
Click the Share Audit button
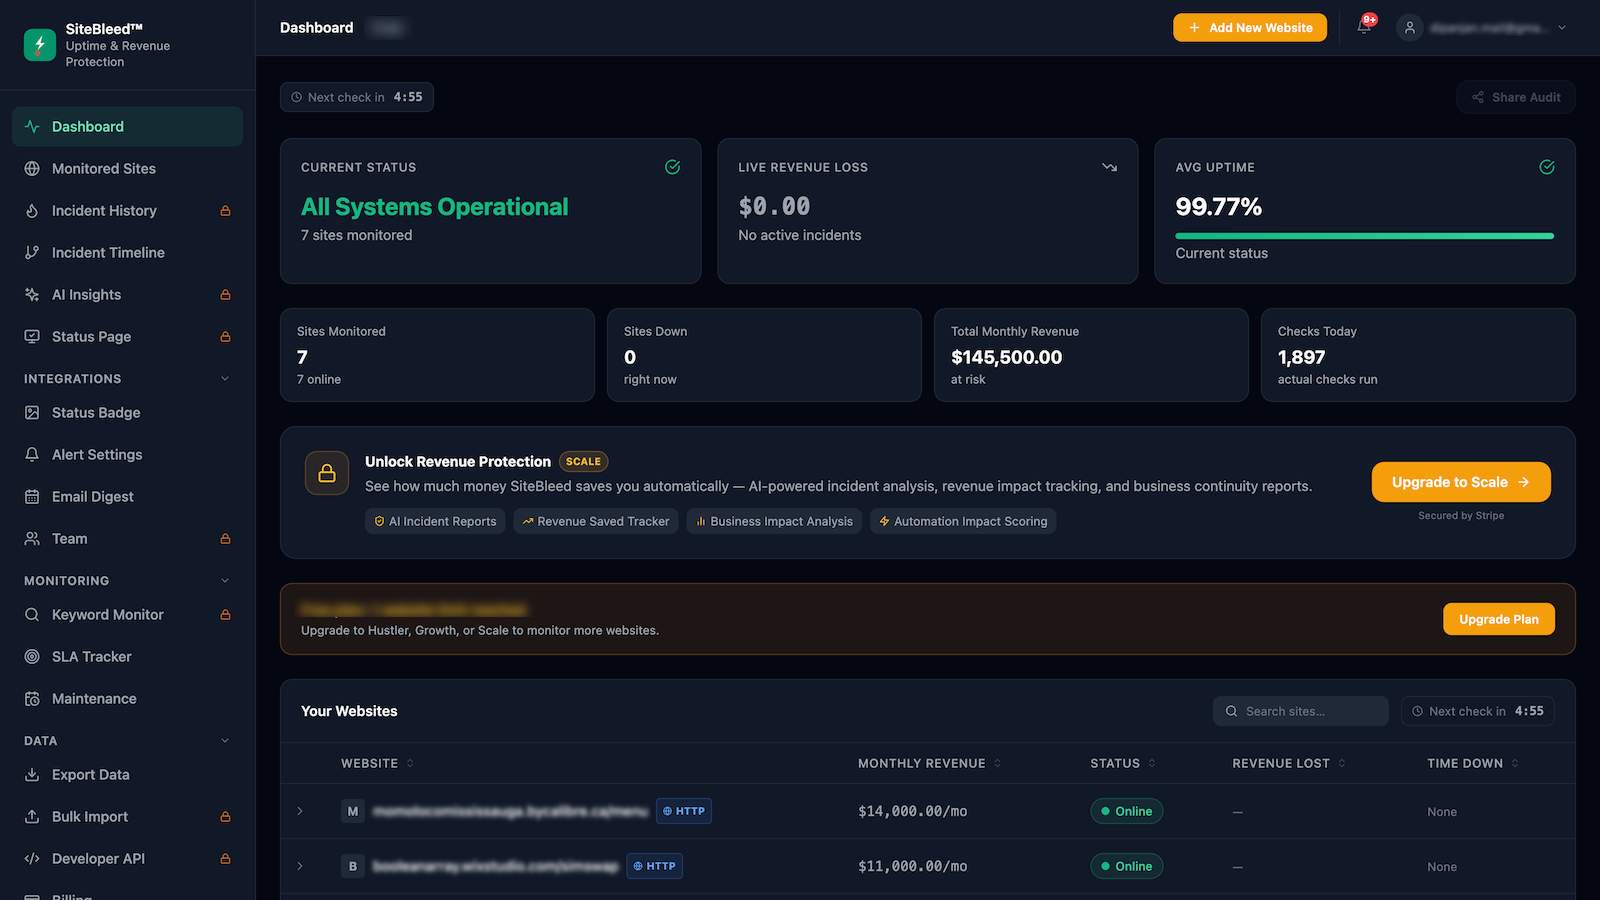point(1516,97)
